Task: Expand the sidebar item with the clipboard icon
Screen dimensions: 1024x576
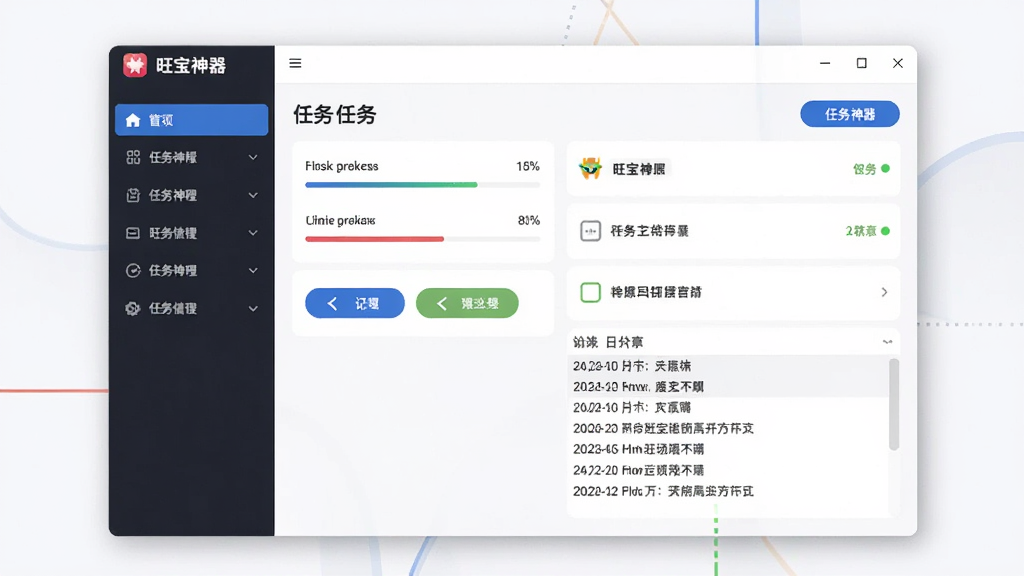Action: click(x=253, y=195)
